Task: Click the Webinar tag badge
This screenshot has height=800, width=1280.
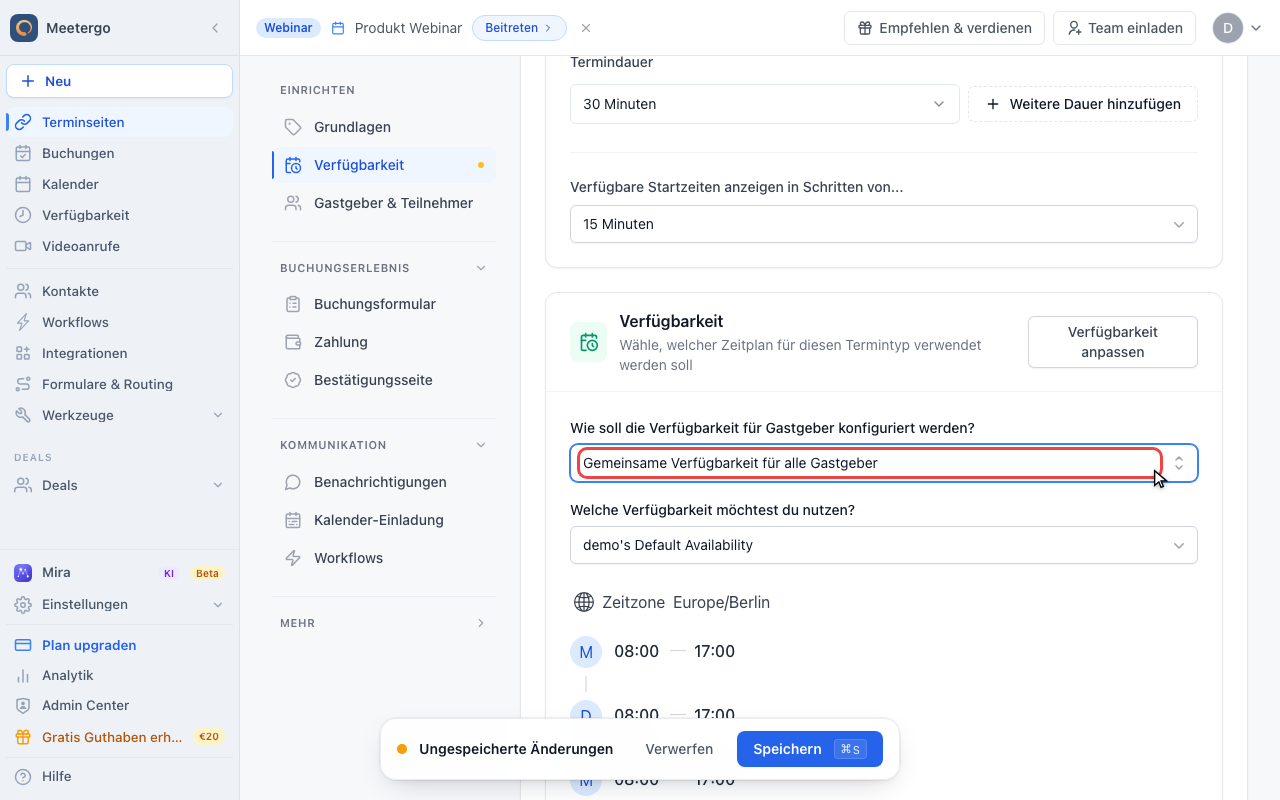Action: tap(288, 28)
